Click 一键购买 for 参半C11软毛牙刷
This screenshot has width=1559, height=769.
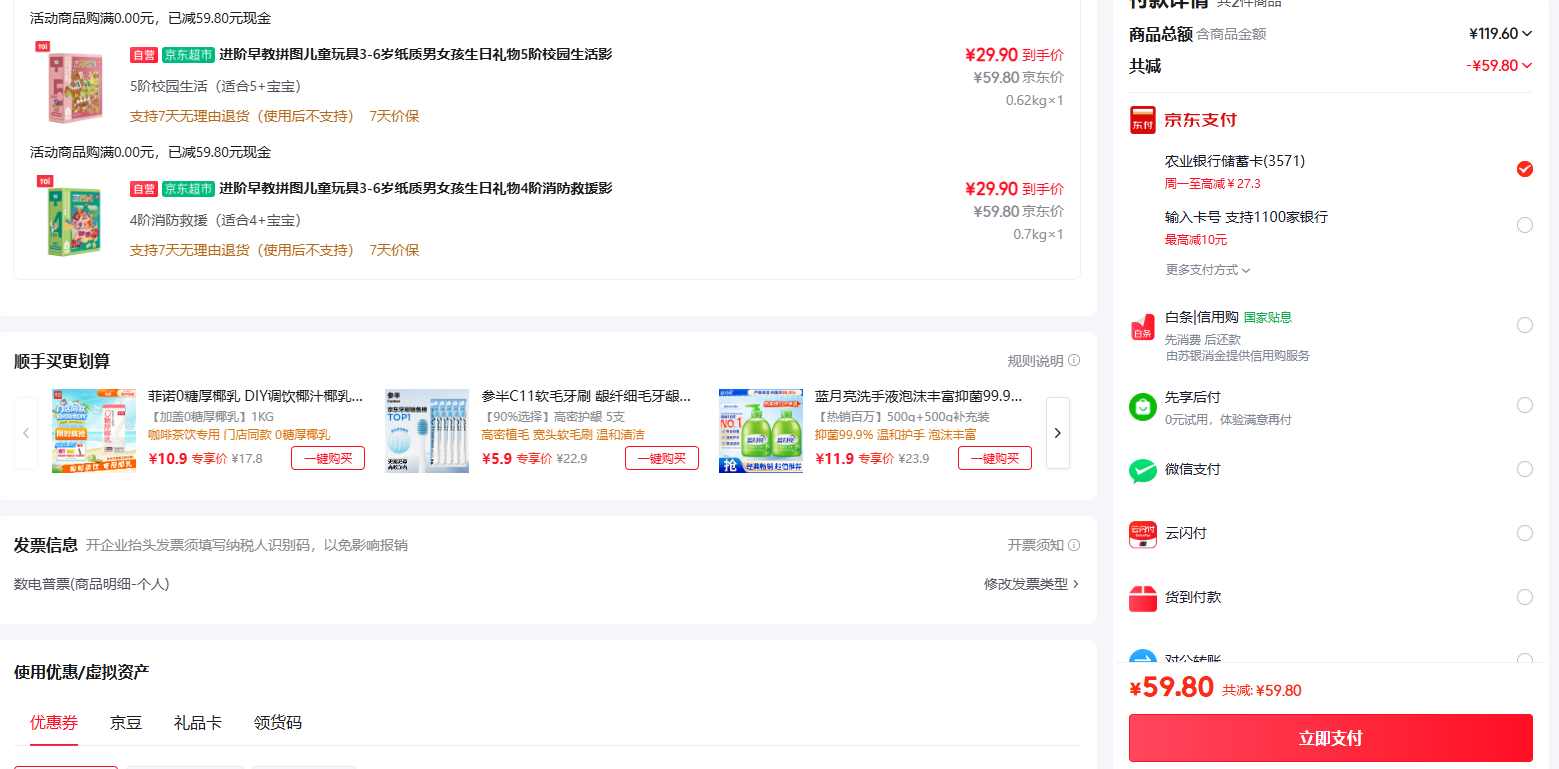tap(662, 458)
